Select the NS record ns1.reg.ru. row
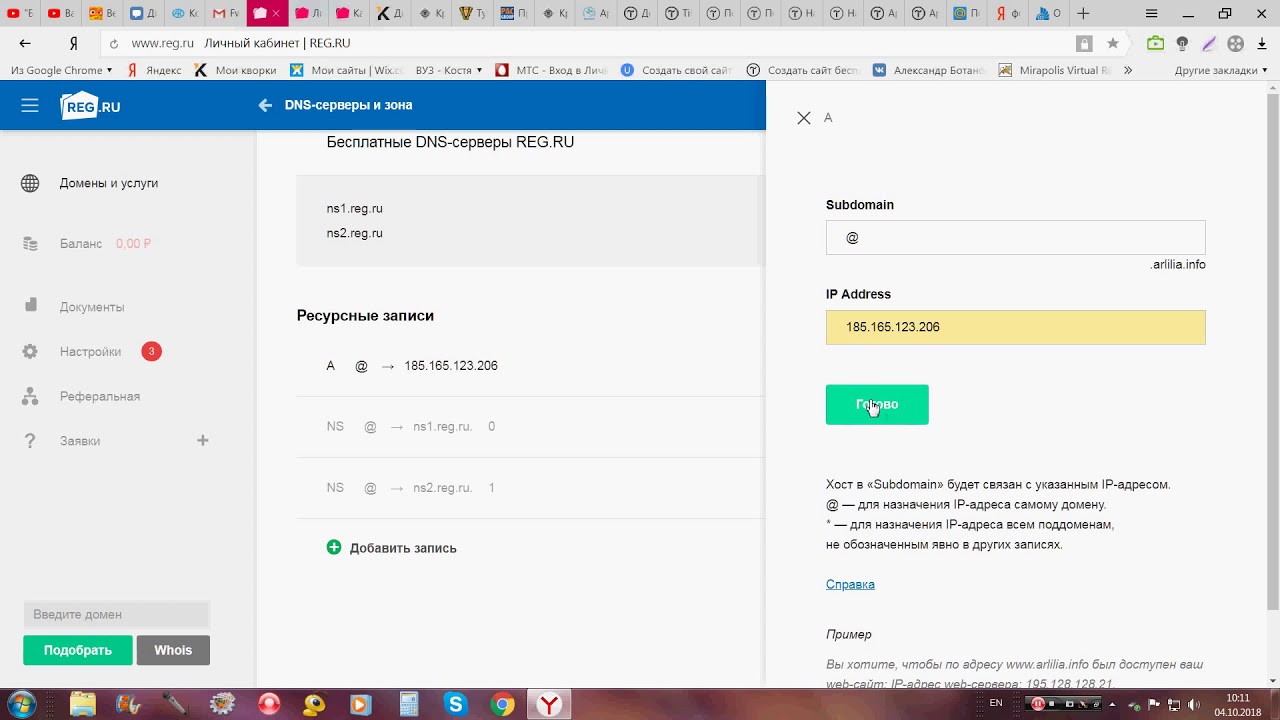 click(x=530, y=427)
